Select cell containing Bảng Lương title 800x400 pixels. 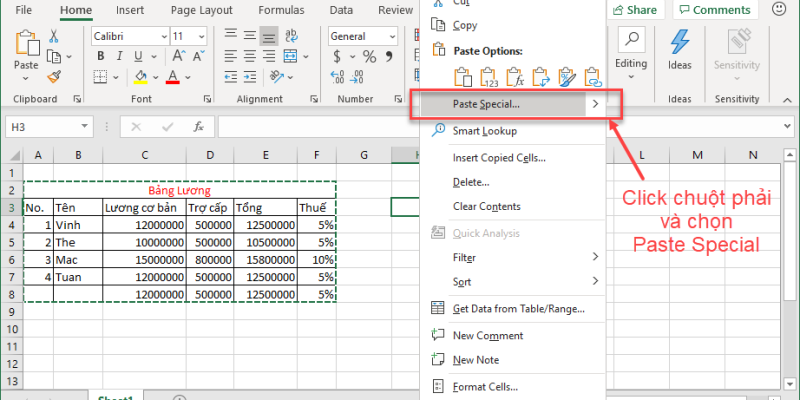[x=180, y=190]
